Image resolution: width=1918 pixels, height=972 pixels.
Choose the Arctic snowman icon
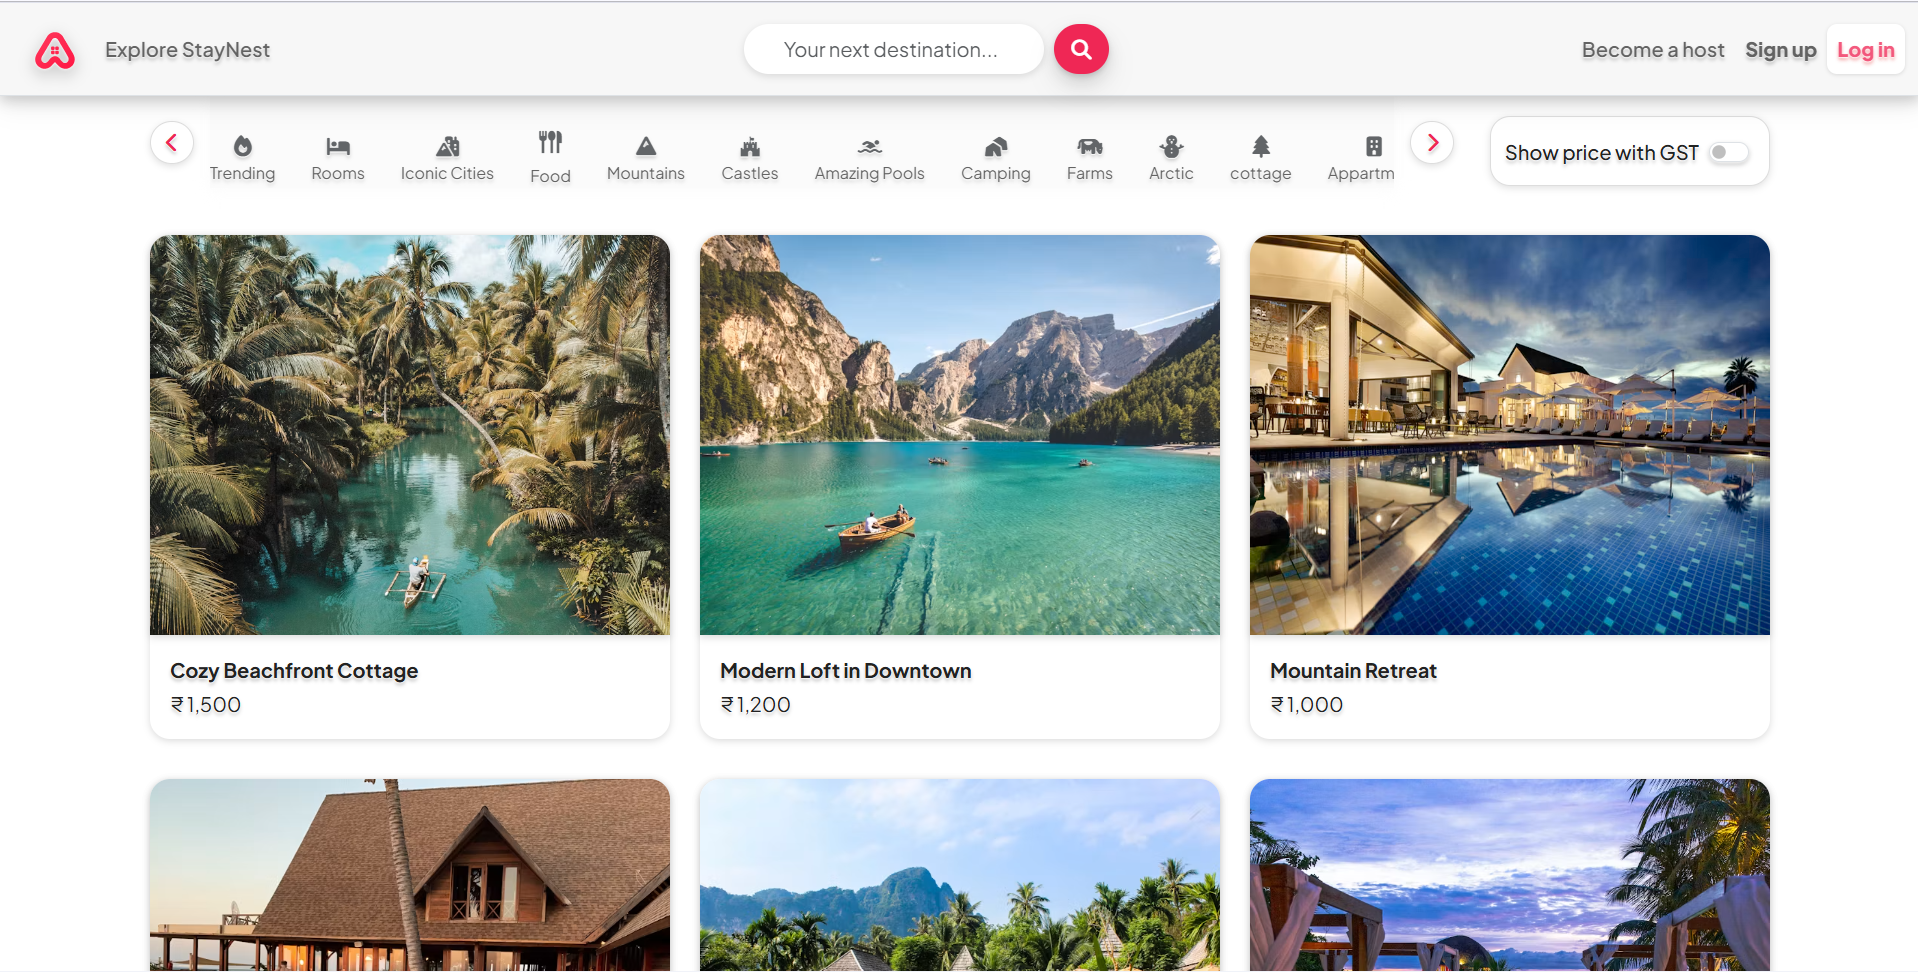[1171, 146]
